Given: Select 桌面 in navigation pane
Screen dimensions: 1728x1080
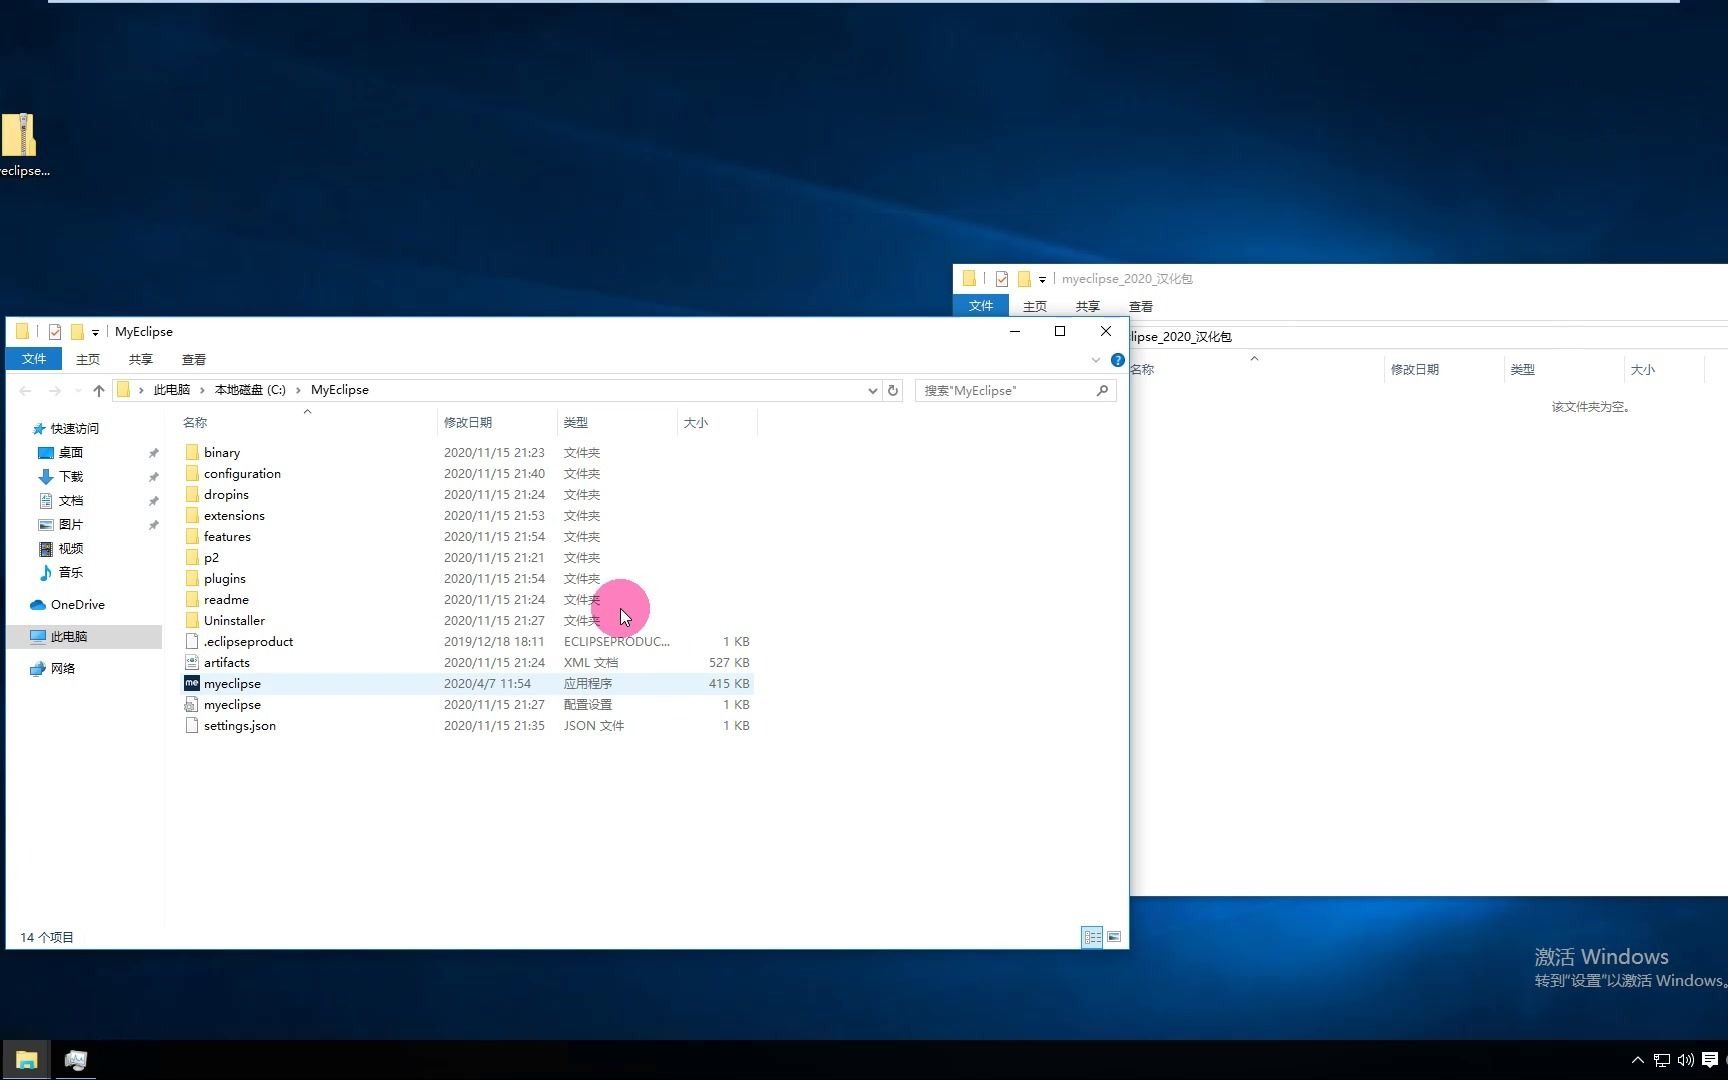Looking at the screenshot, I should (x=70, y=452).
